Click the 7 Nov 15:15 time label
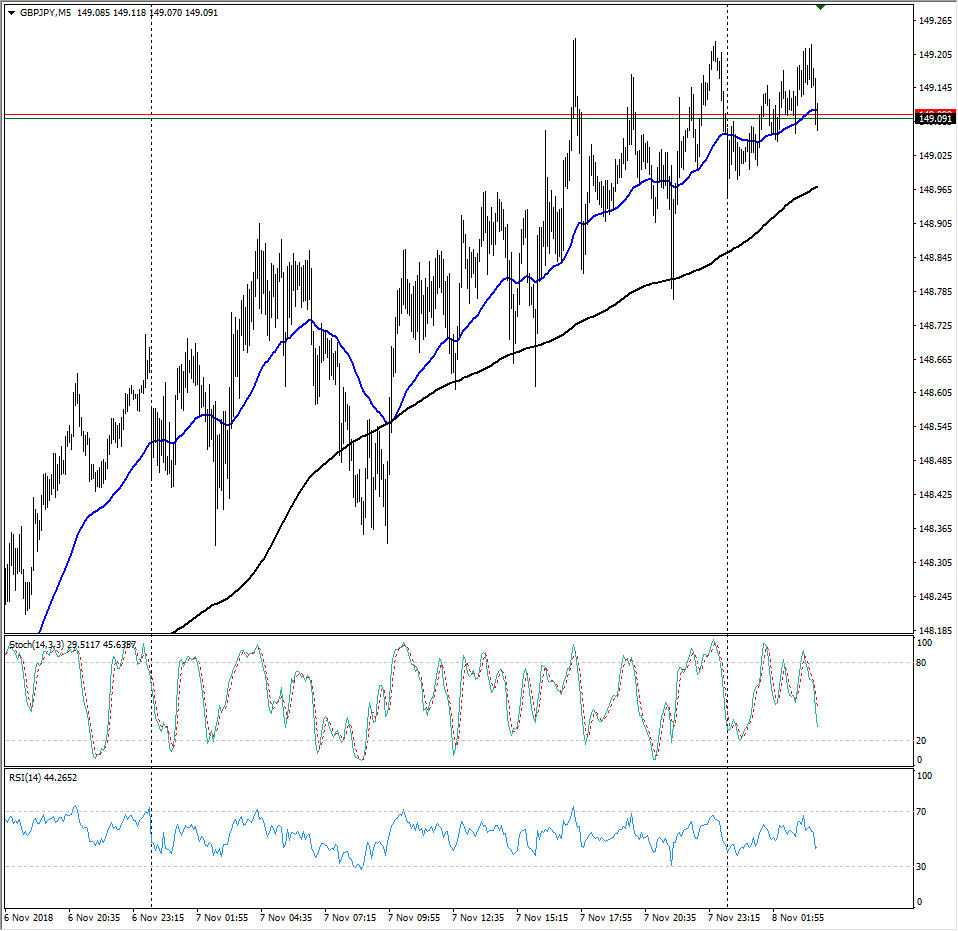The width and height of the screenshot is (958, 931). point(546,916)
